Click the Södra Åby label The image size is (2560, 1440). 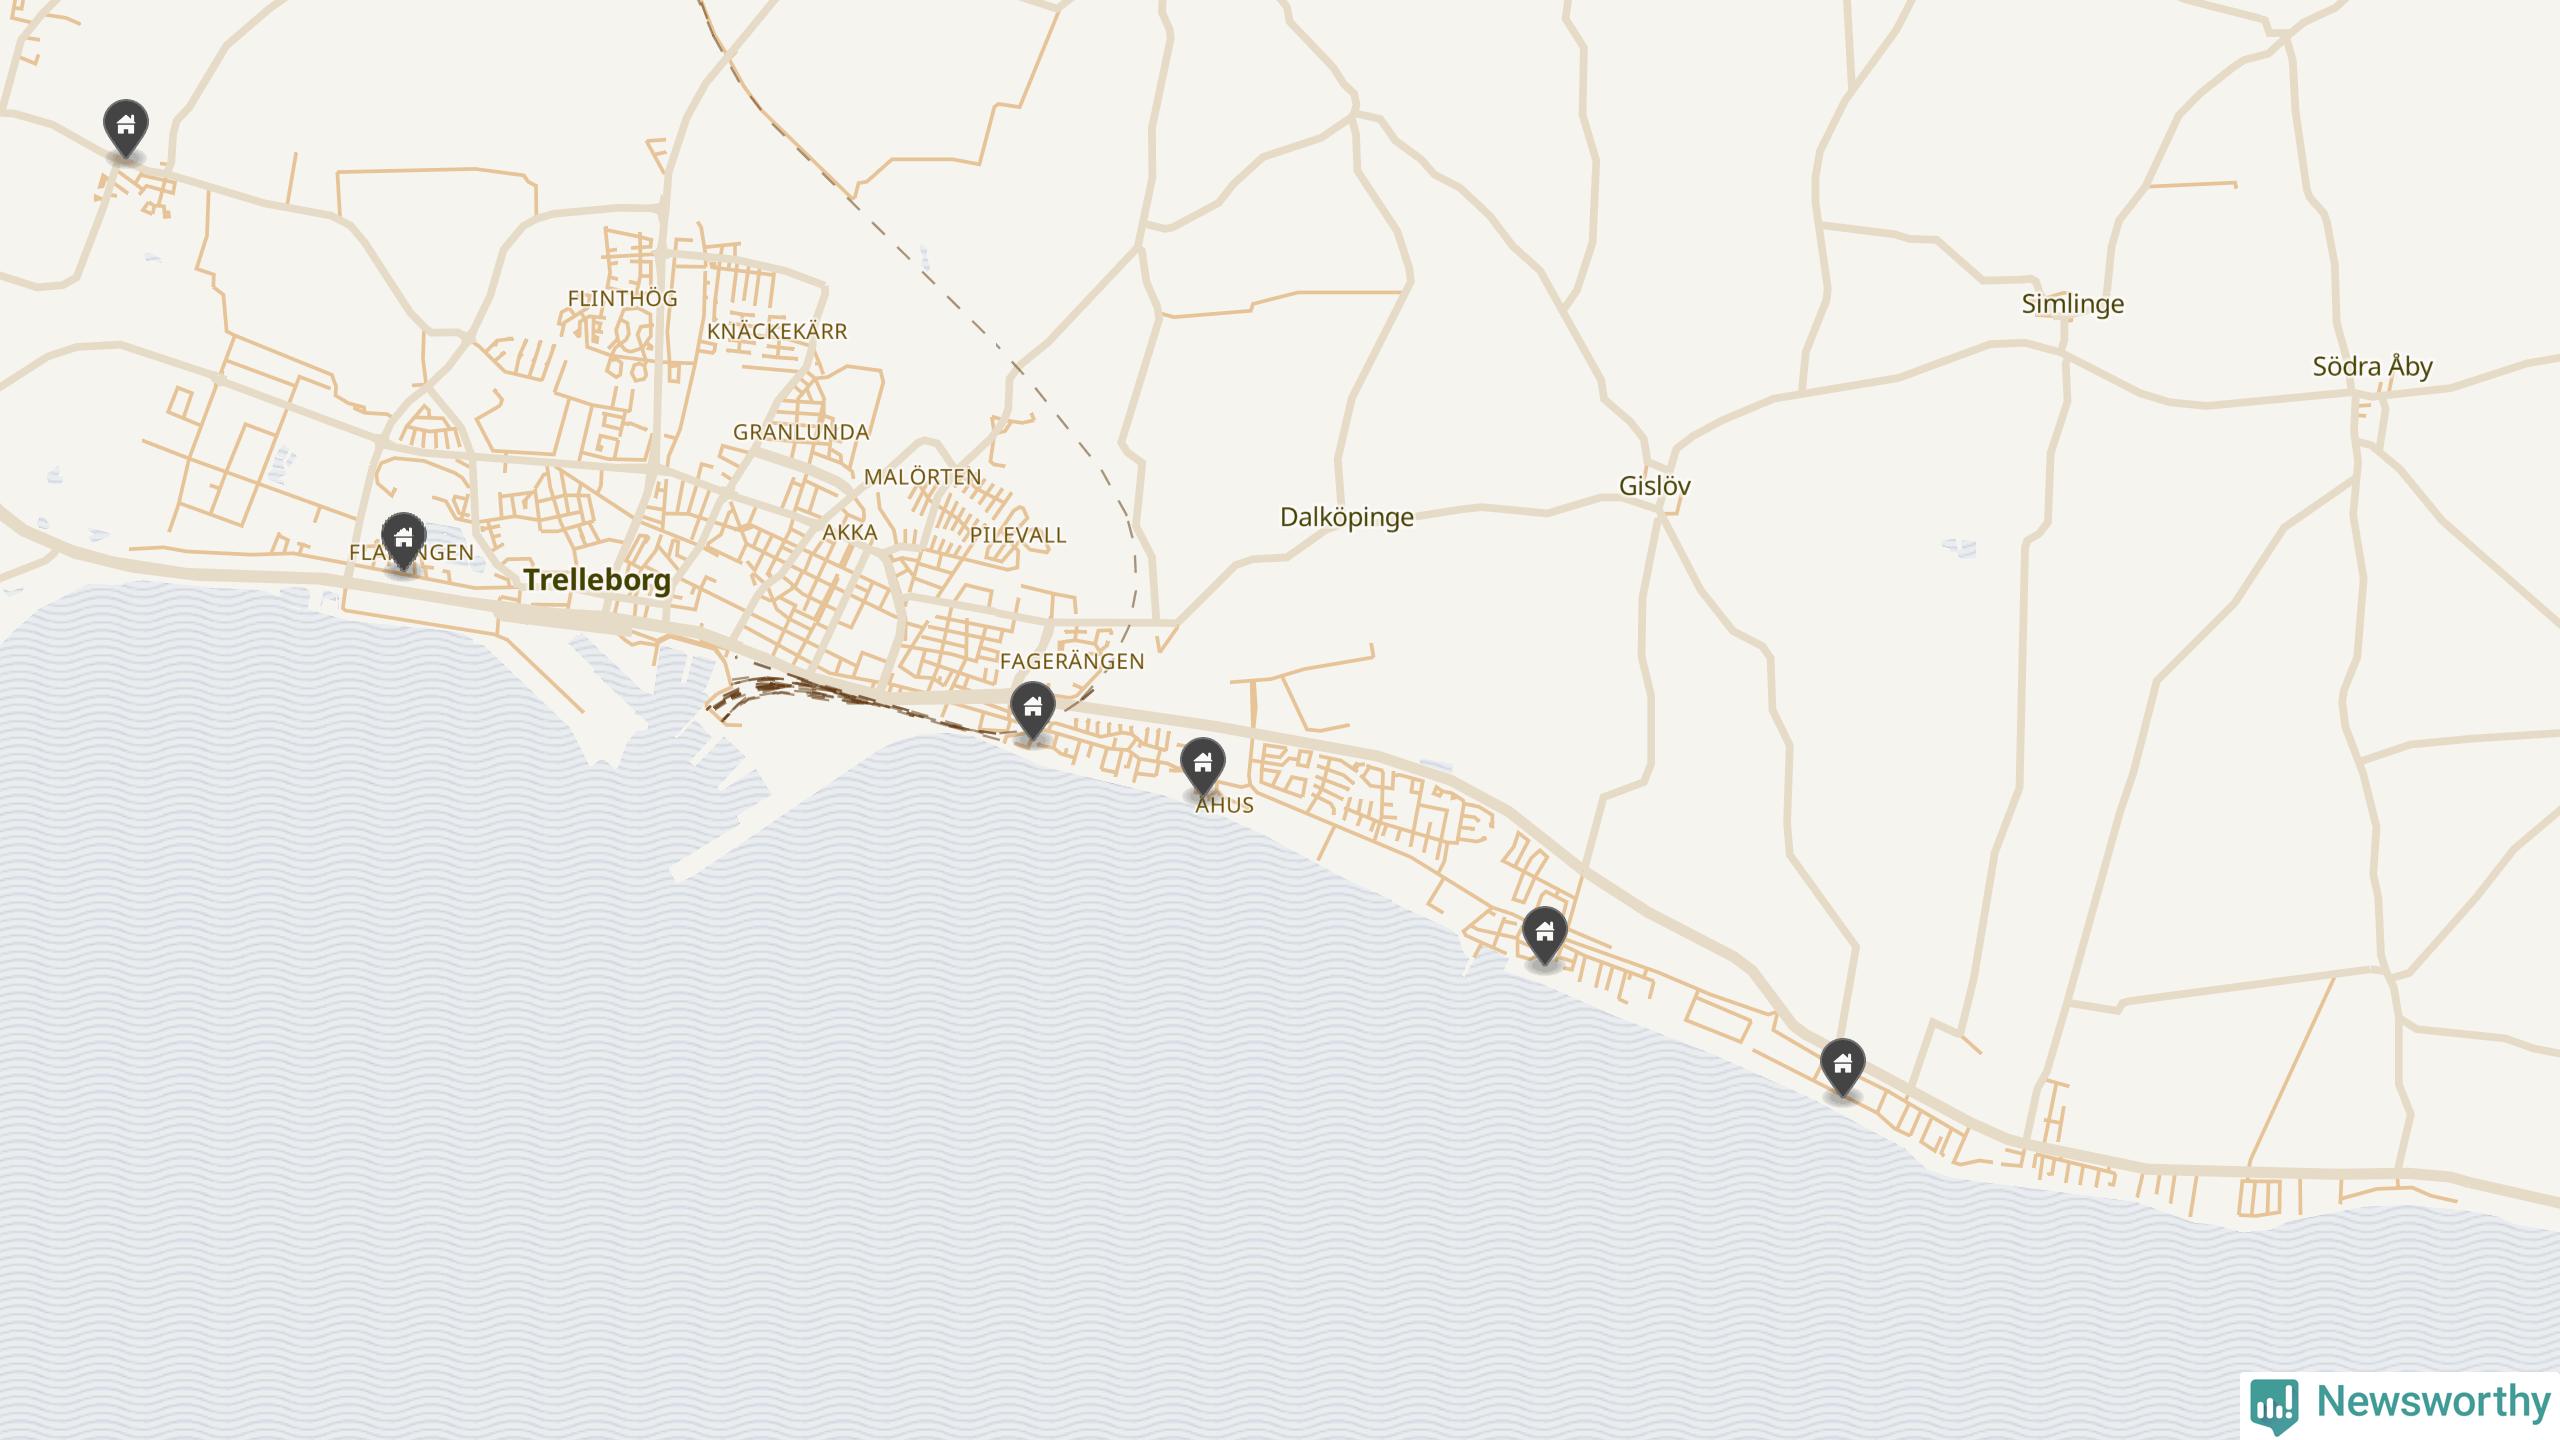2372,366
